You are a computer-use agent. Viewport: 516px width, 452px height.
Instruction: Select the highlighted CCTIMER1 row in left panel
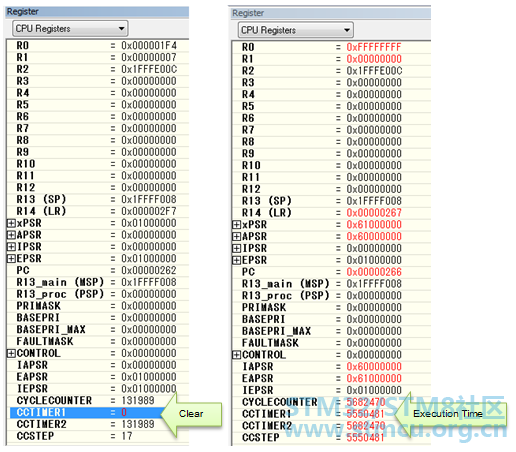click(88, 413)
